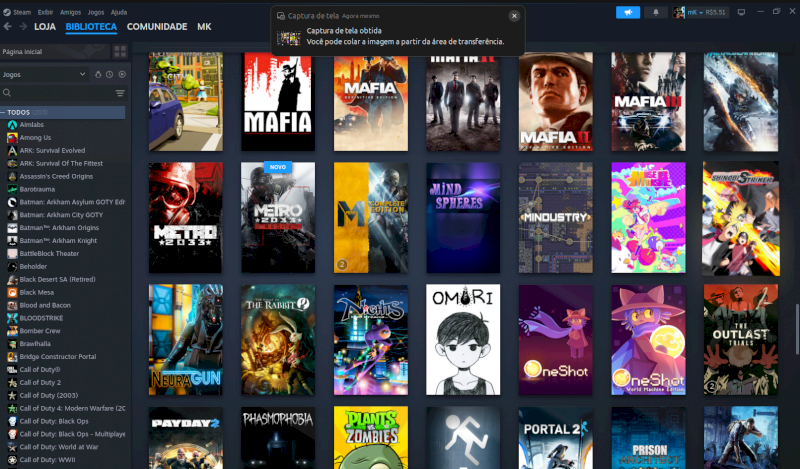Open The Night of the Rabbit cover
Viewport: 800px width, 469px height.
(278, 340)
